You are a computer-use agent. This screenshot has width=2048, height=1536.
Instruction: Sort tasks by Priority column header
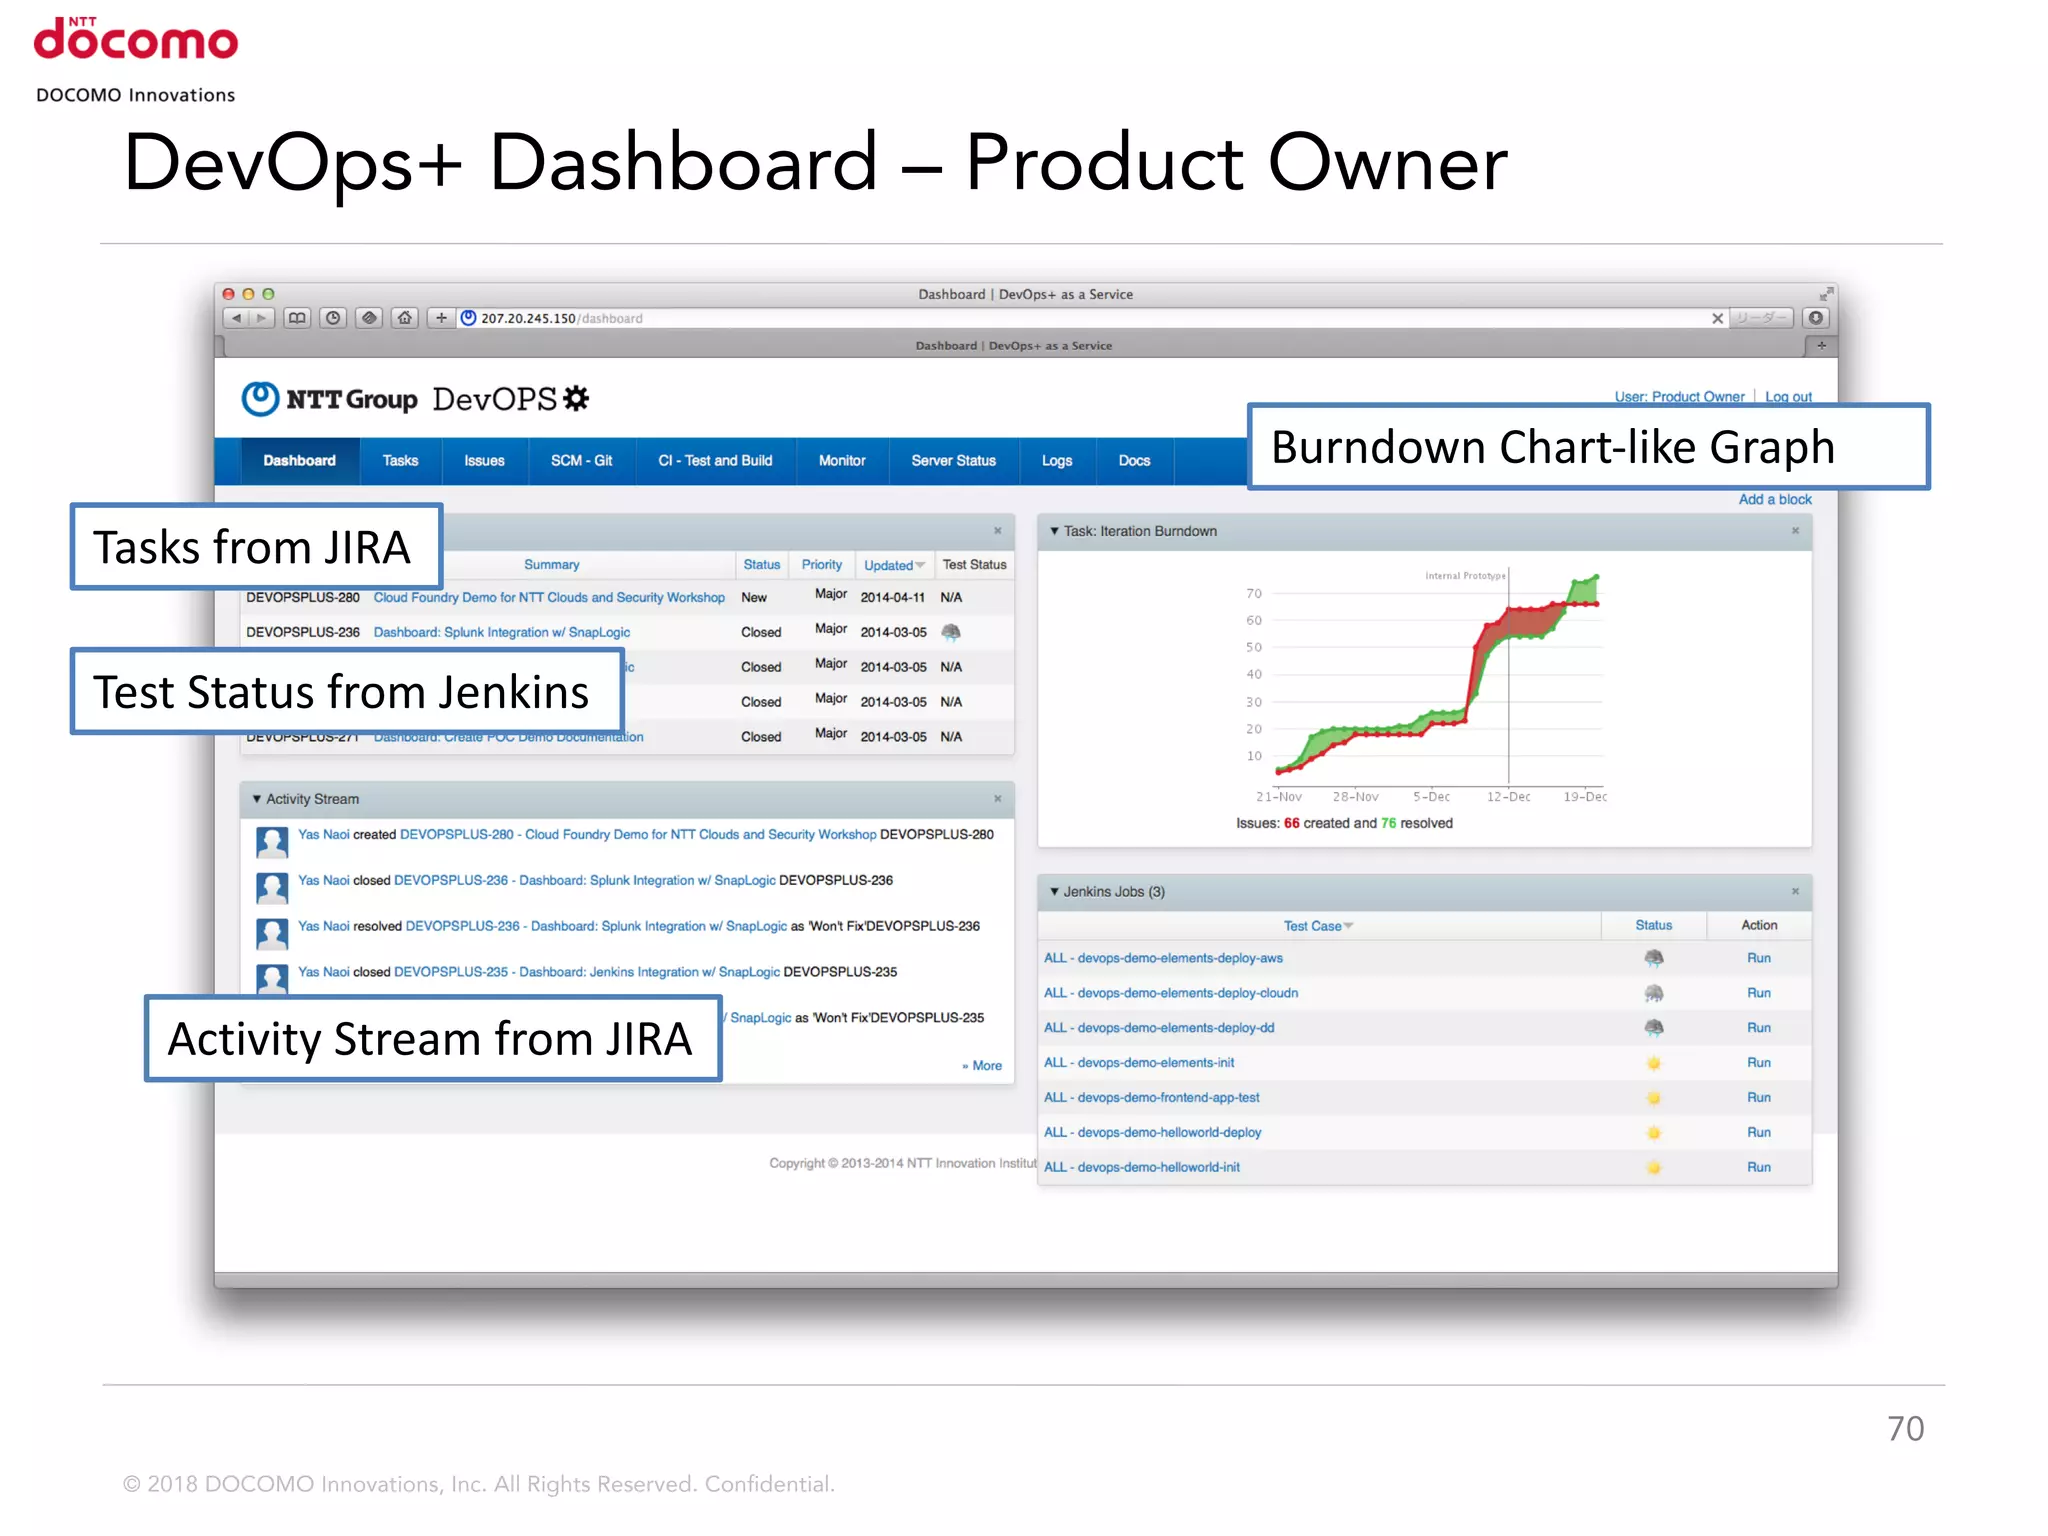coord(821,565)
